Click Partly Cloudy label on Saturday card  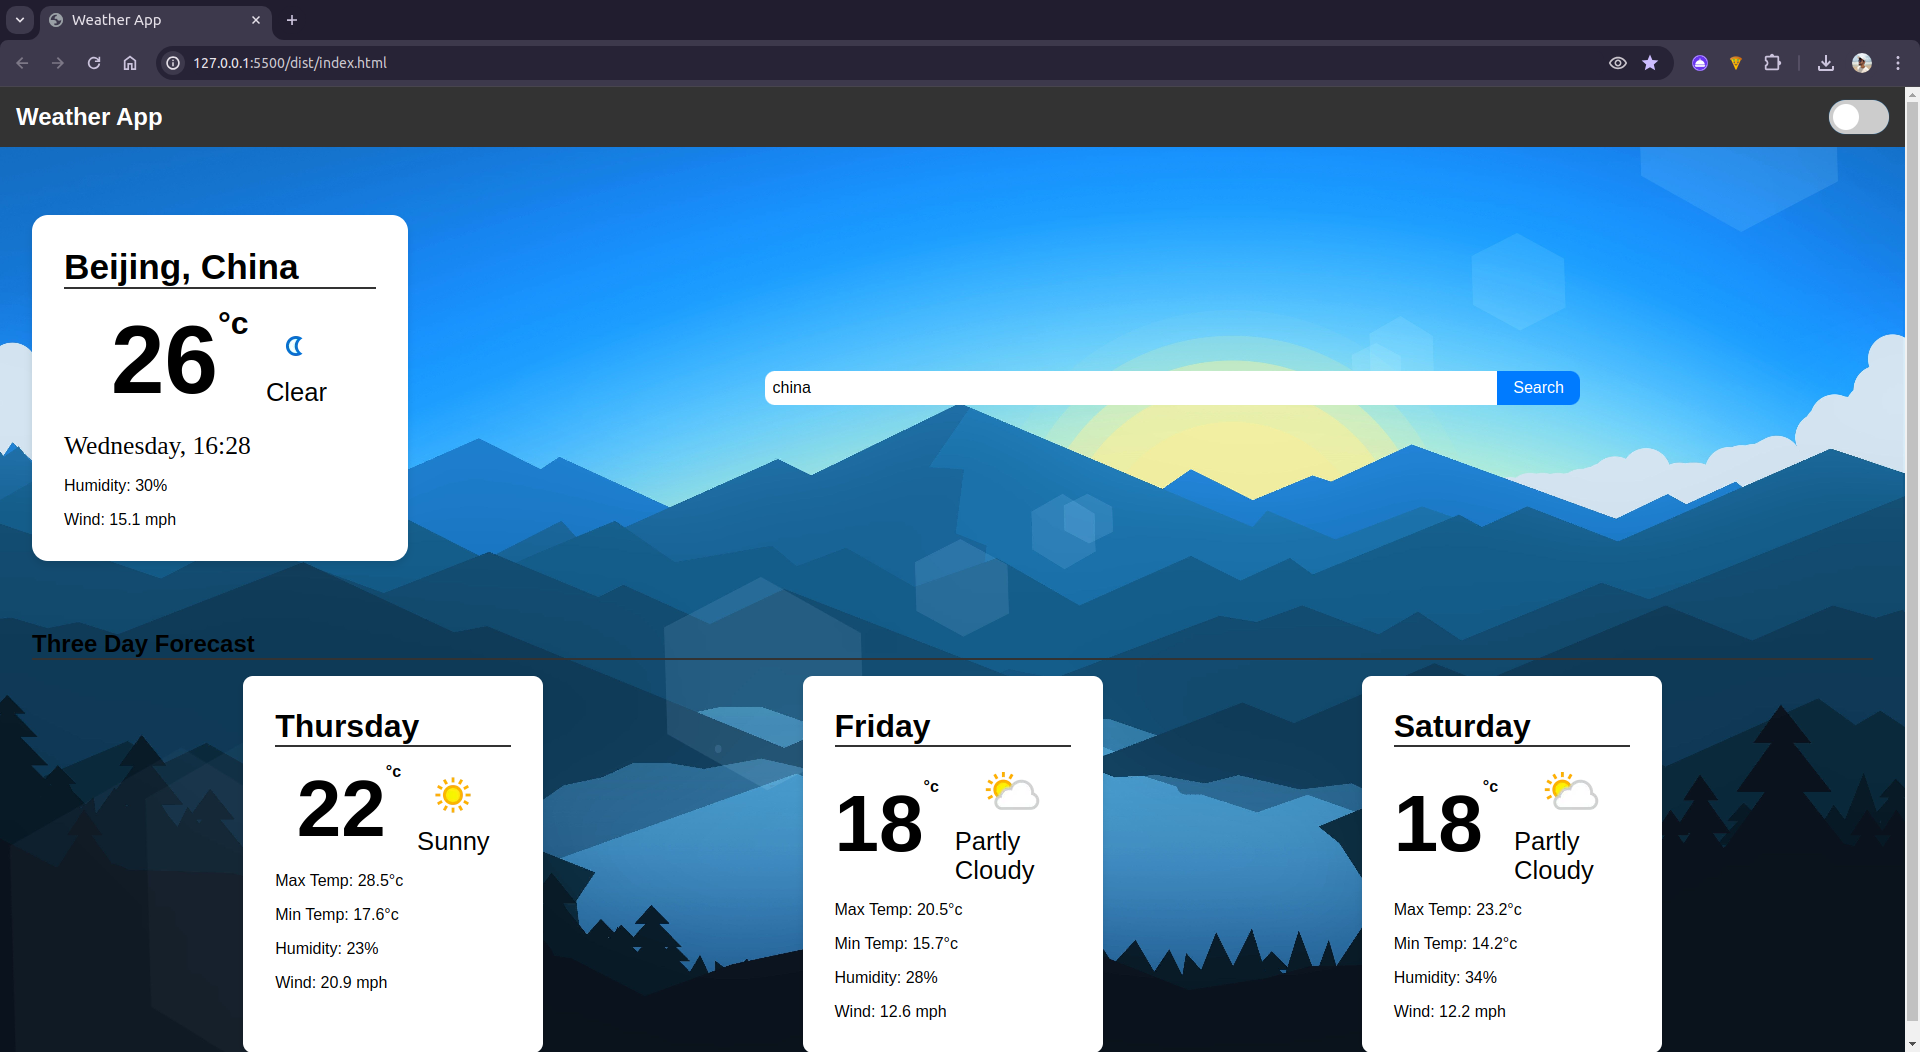pyautogui.click(x=1553, y=855)
